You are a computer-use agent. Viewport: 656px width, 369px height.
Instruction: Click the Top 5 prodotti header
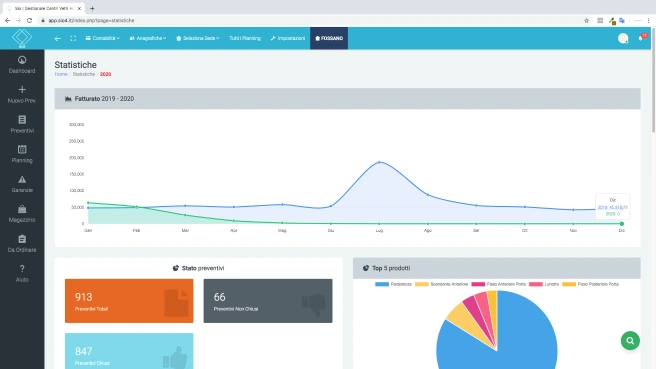[497, 268]
